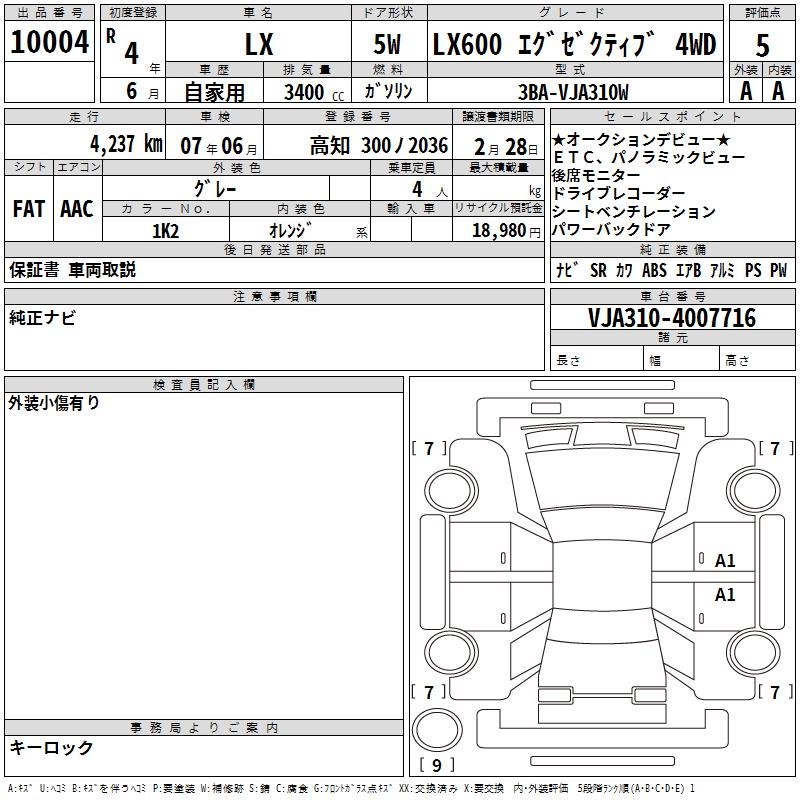800x800 pixels.
Task: Click the アルミ equipment code
Action: coord(722,270)
